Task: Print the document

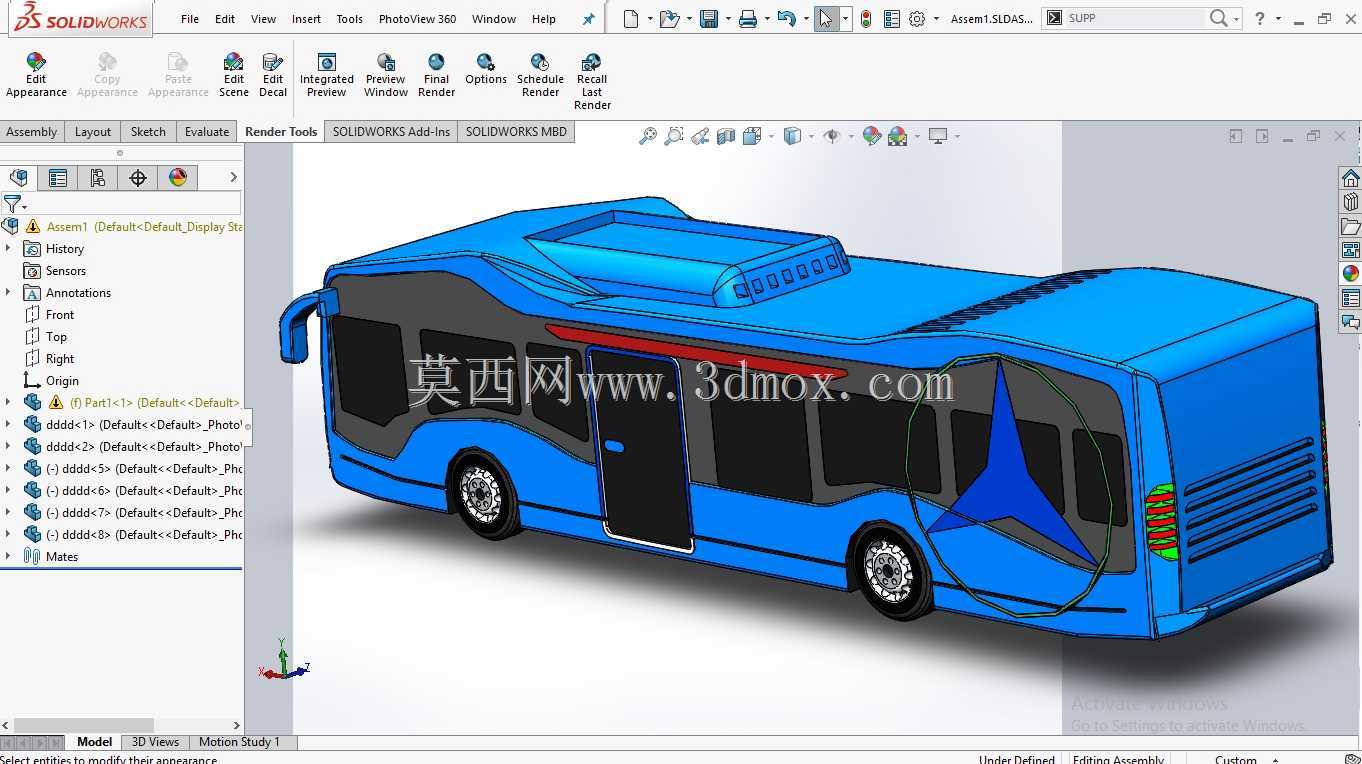Action: tap(747, 18)
